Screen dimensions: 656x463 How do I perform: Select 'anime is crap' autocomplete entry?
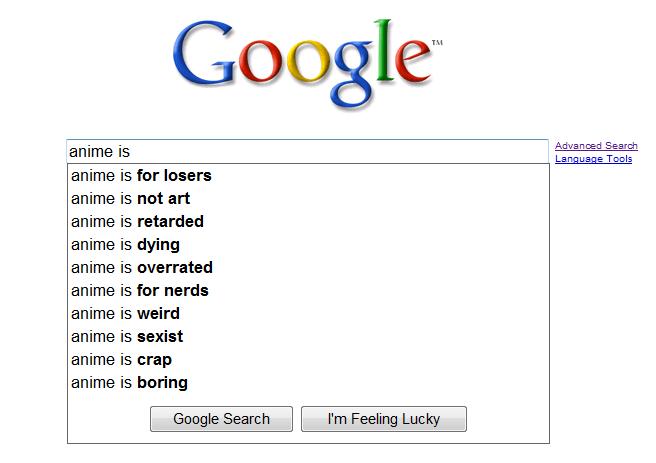[x=121, y=360]
